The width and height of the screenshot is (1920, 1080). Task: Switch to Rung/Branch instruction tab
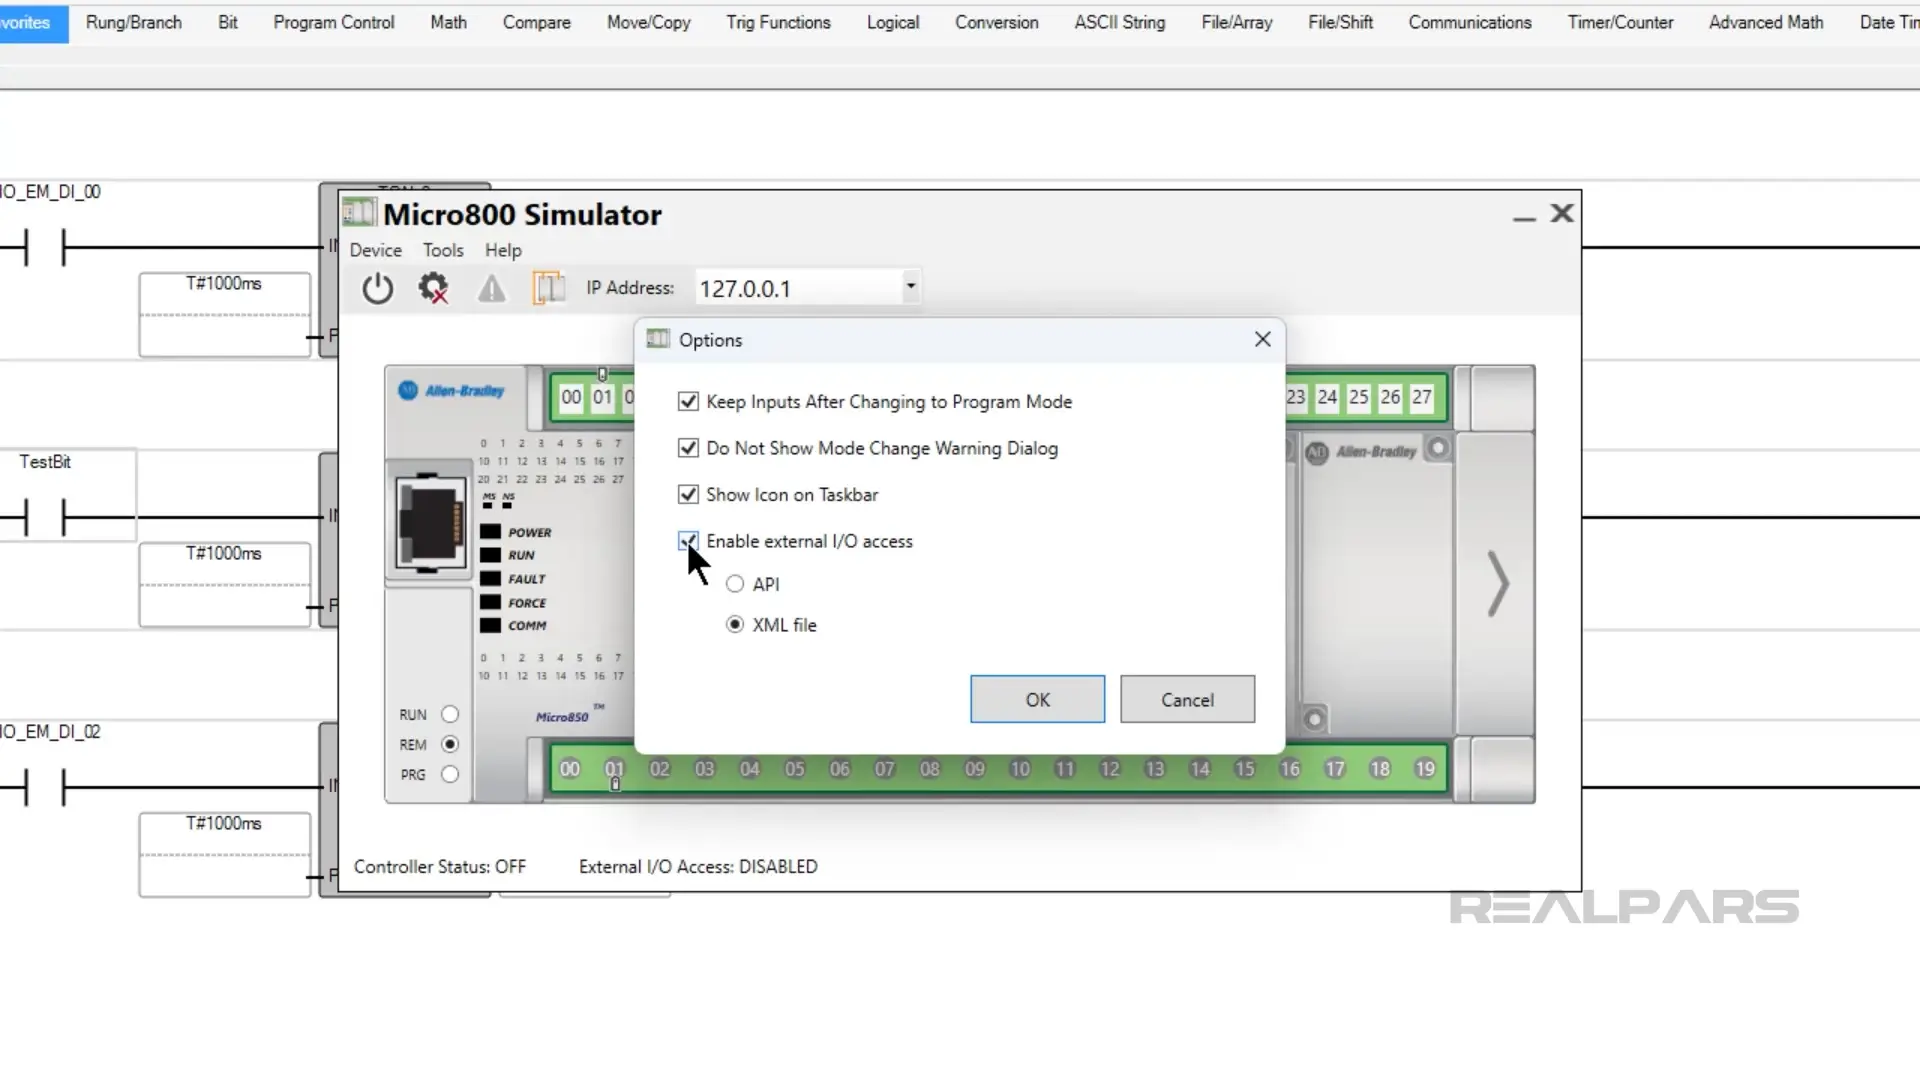click(134, 22)
